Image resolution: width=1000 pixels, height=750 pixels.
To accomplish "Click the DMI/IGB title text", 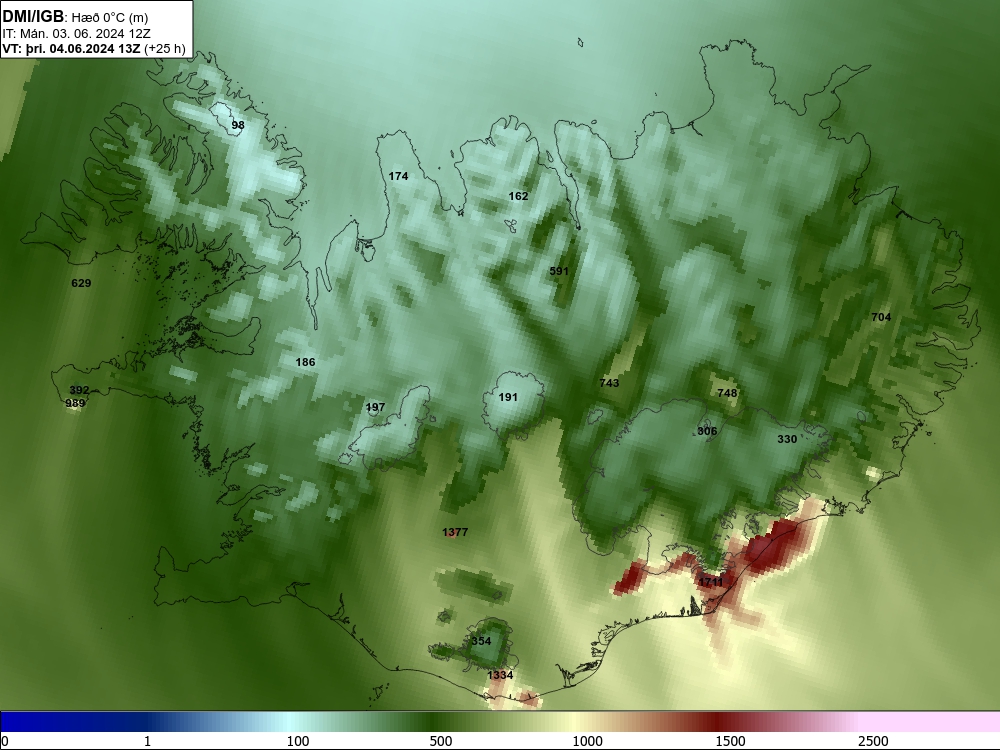I will tap(33, 17).
